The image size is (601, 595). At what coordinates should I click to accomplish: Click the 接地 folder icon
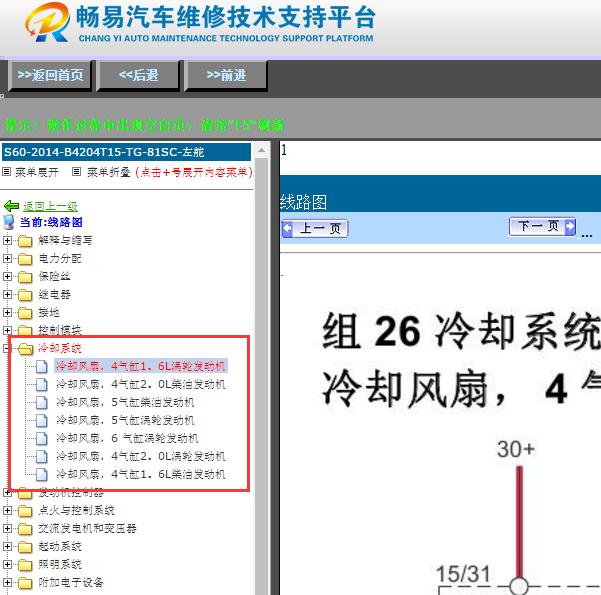[25, 313]
